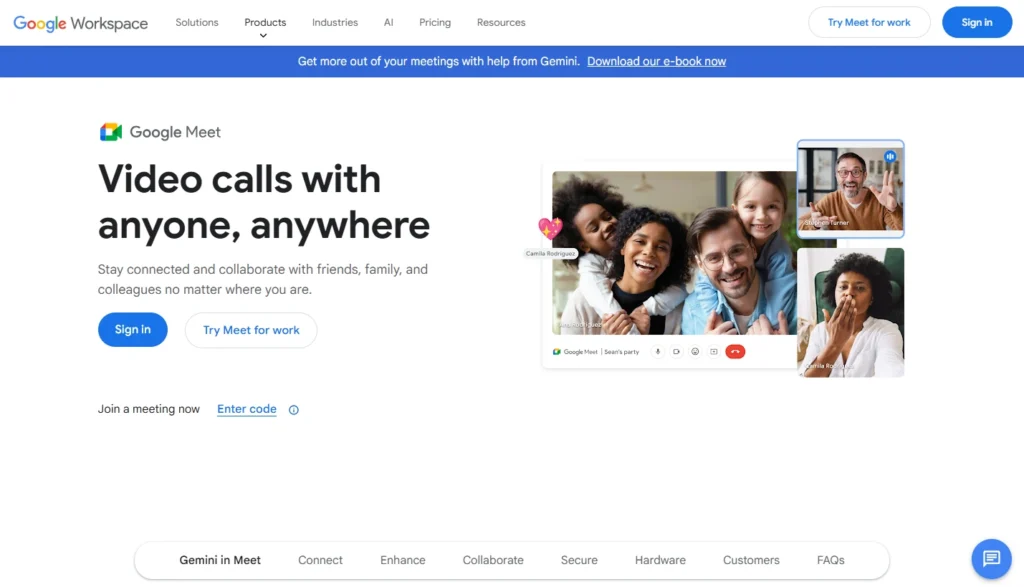Turn off the camera in the Meet call
This screenshot has height=587, width=1024.
676,351
